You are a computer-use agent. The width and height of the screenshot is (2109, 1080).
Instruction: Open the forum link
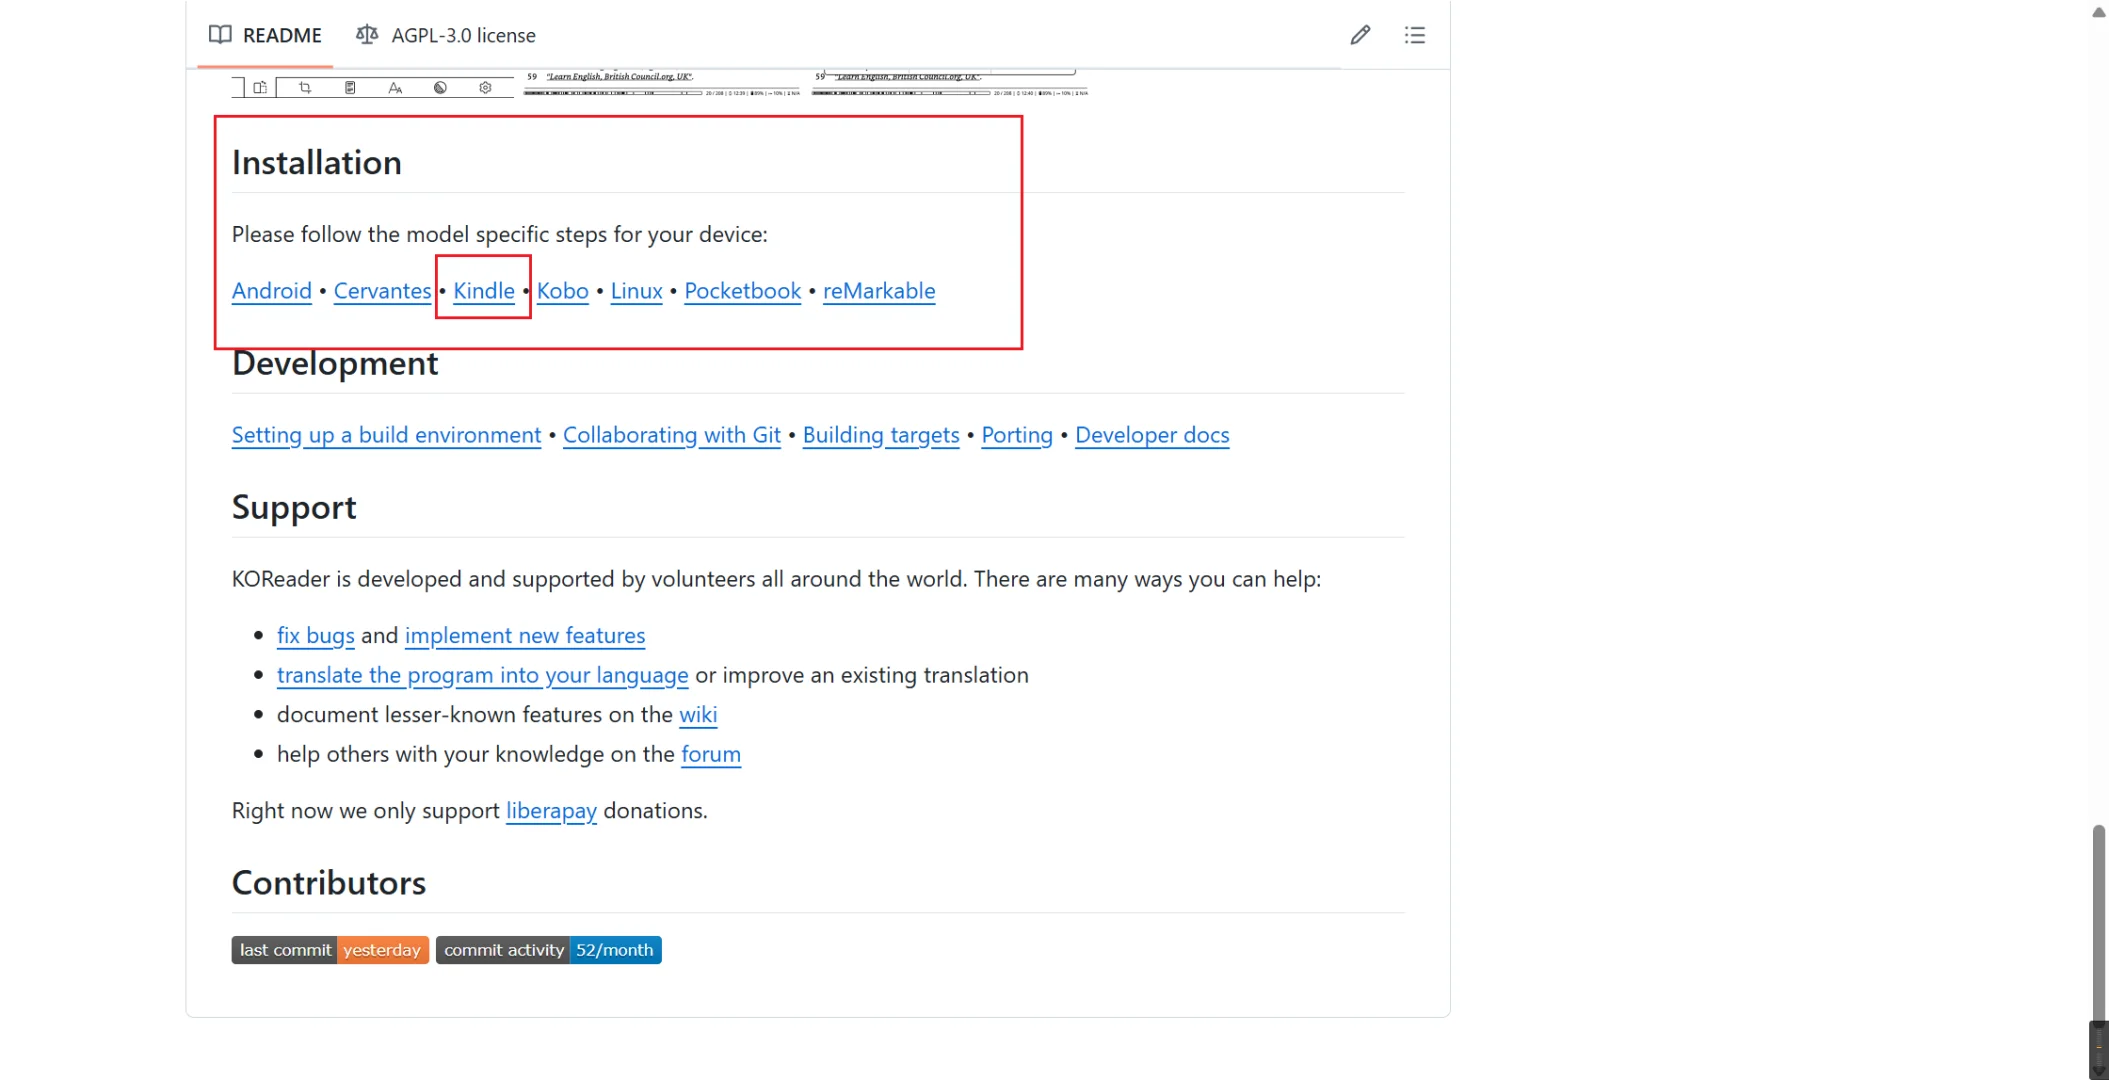pos(711,754)
